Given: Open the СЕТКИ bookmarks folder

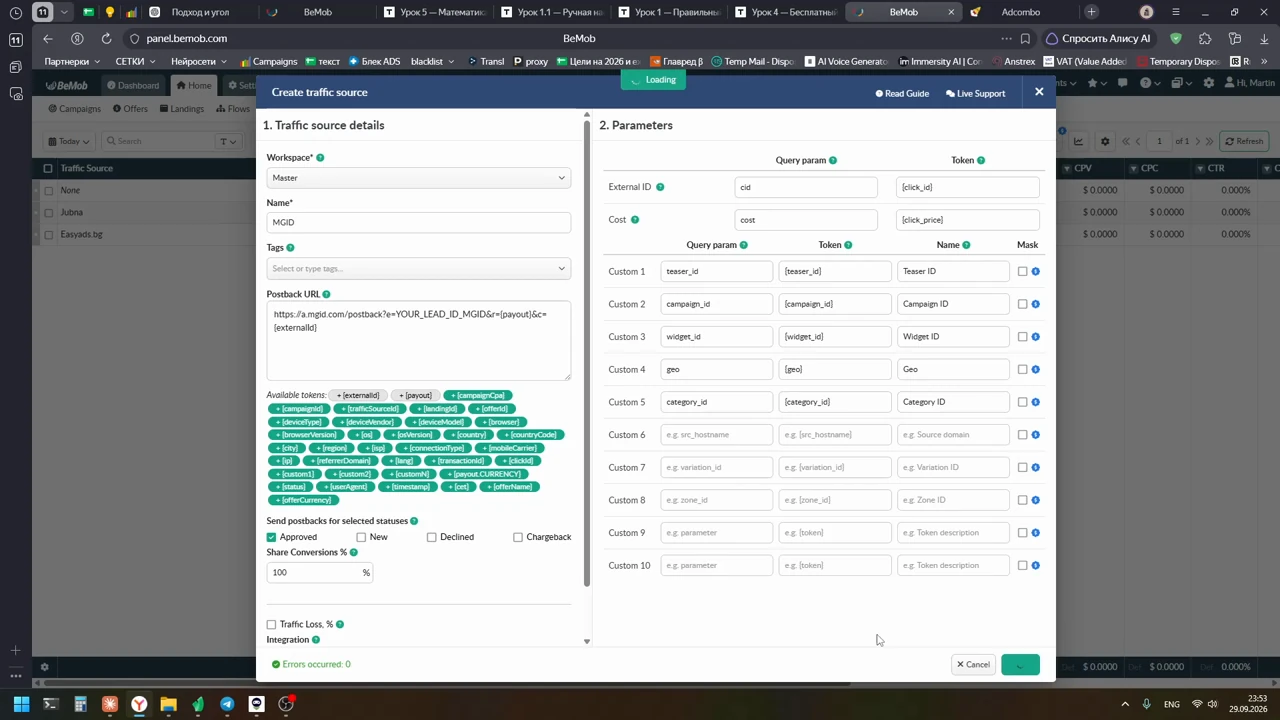Looking at the screenshot, I should [135, 61].
